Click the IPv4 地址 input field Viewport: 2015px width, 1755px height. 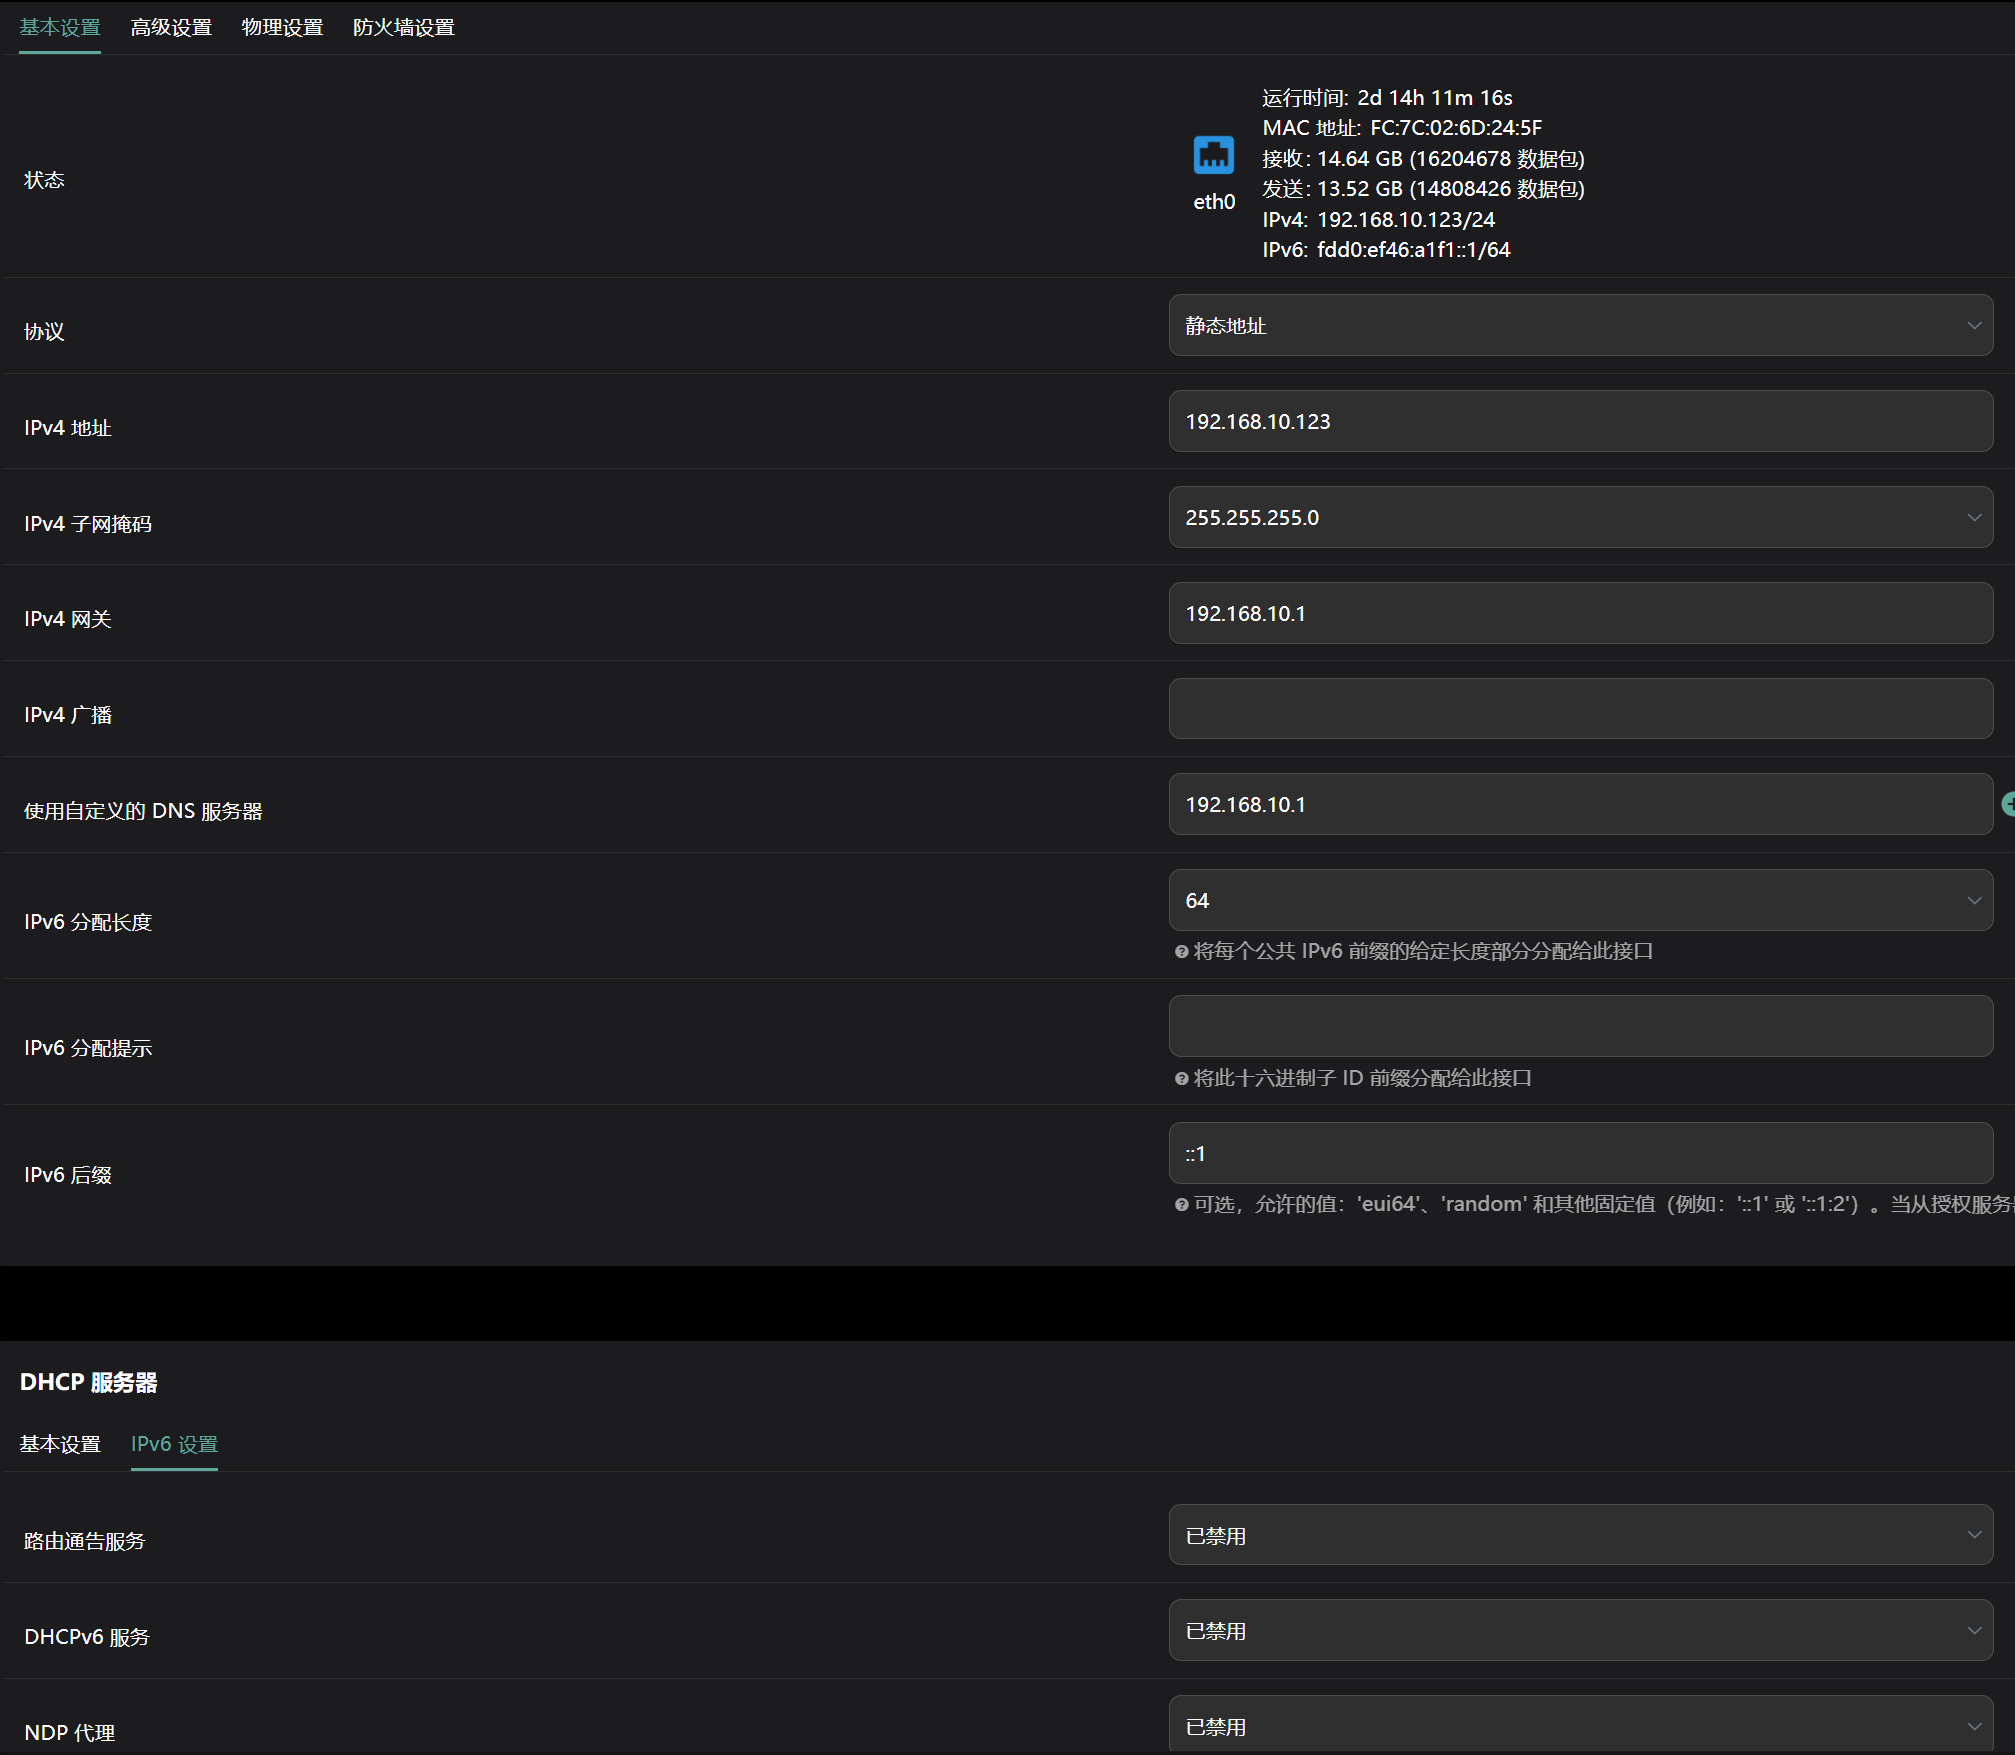pyautogui.click(x=1580, y=422)
